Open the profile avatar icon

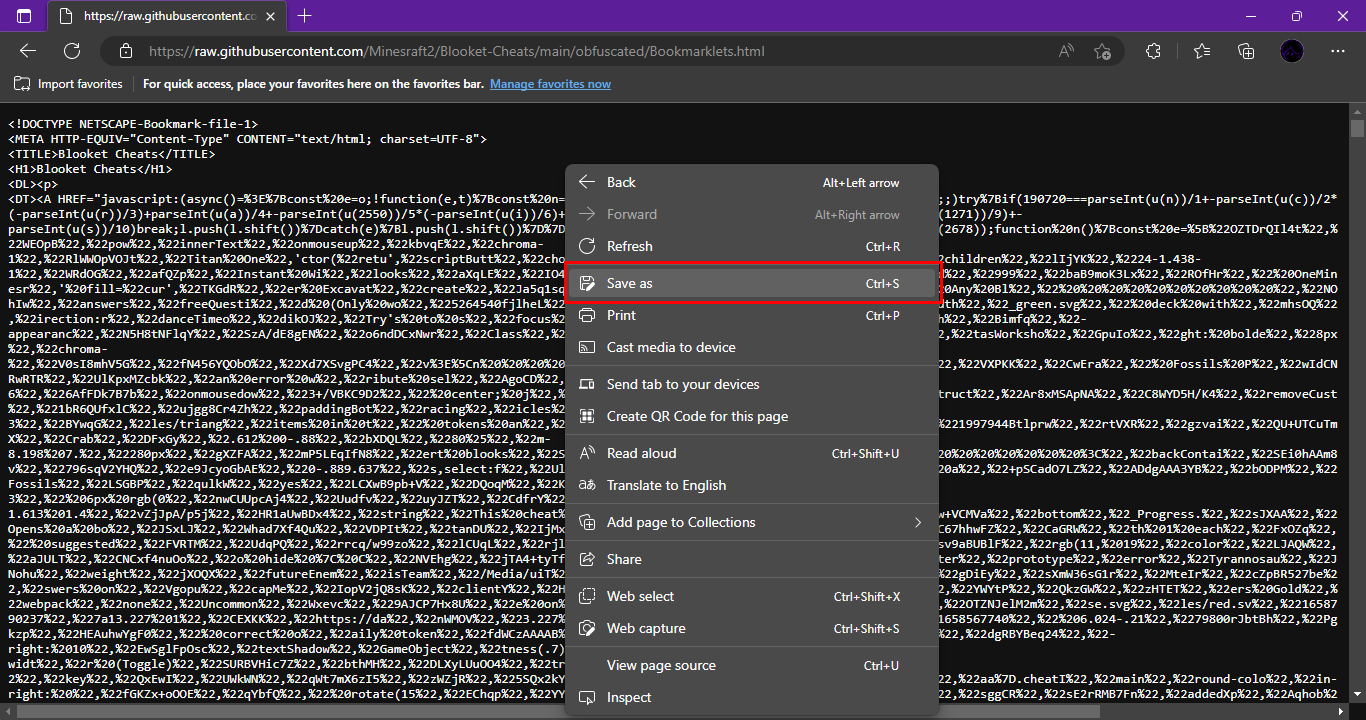coord(1292,51)
